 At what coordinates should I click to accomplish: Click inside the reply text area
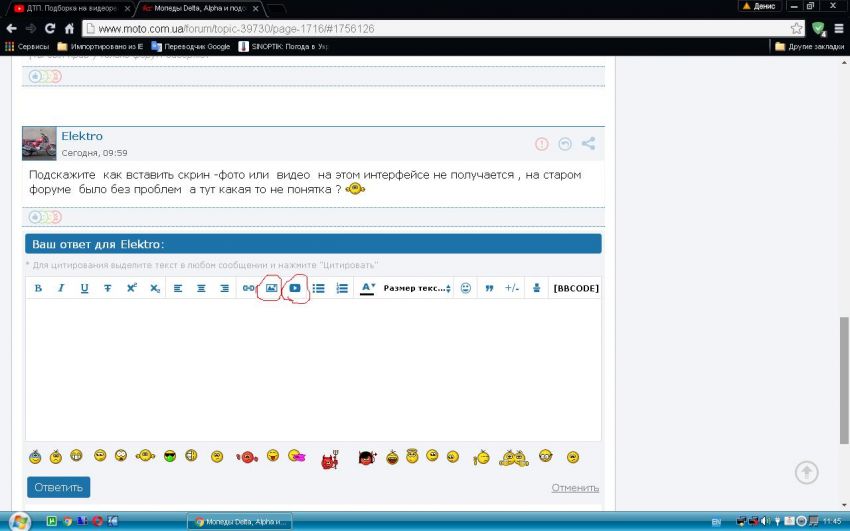(x=313, y=370)
